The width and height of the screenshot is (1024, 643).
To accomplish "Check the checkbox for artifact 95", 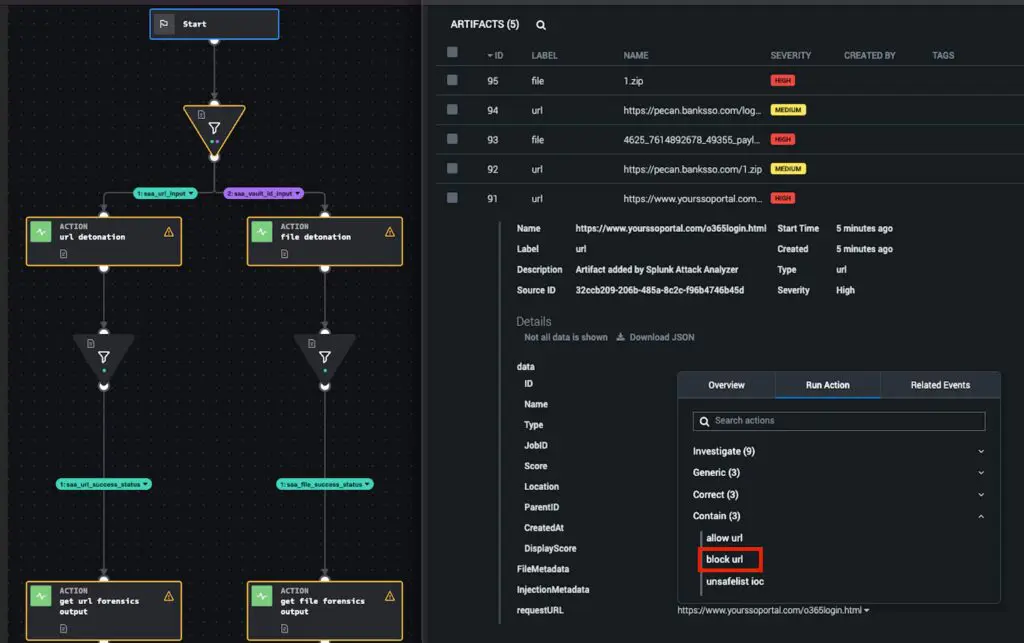I will (x=453, y=80).
